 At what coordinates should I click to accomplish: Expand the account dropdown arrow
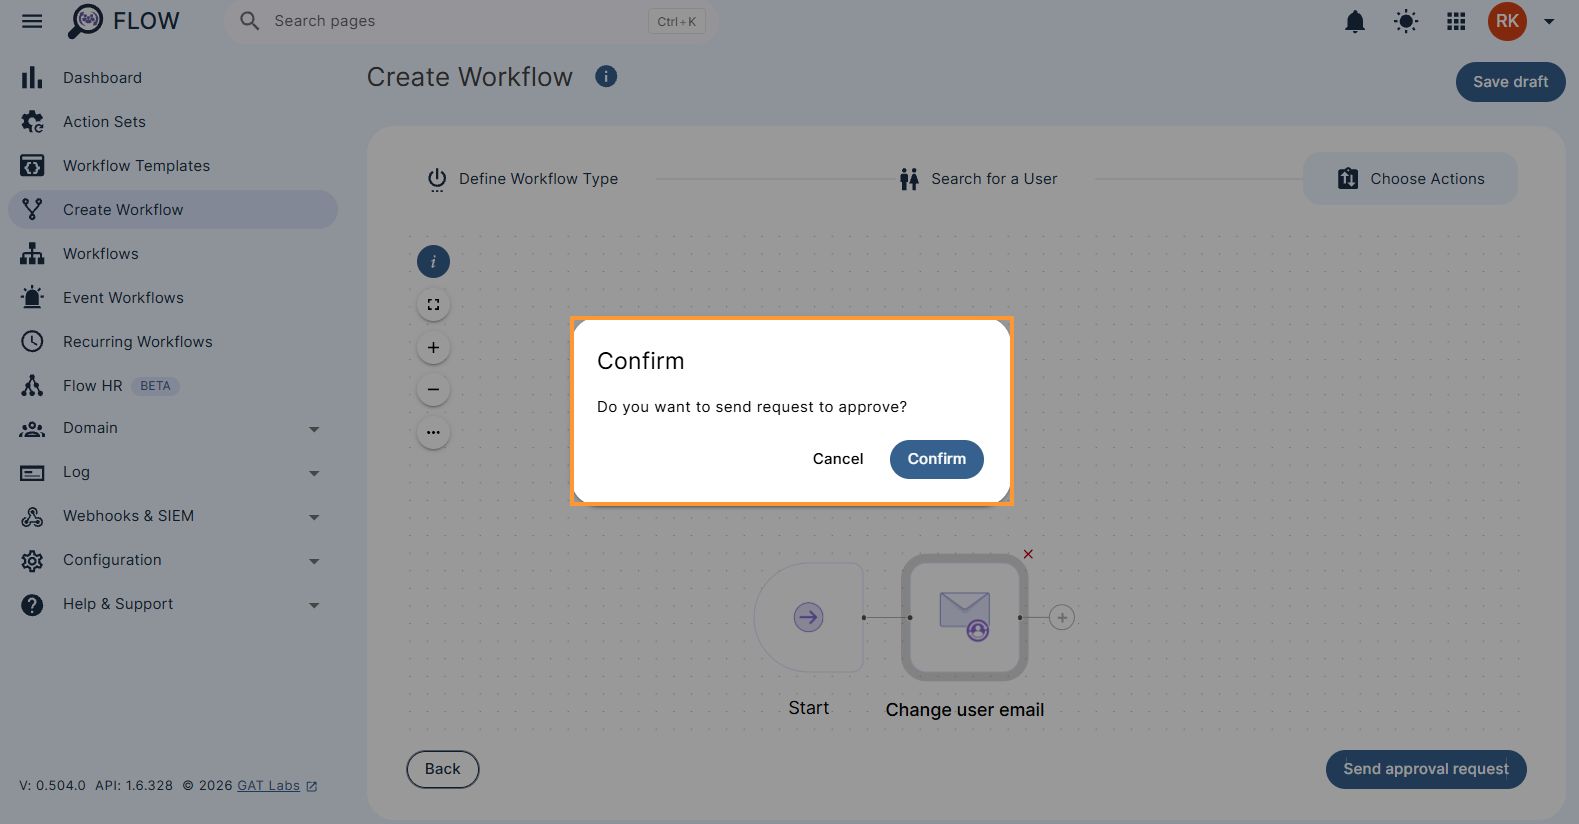click(x=1549, y=21)
